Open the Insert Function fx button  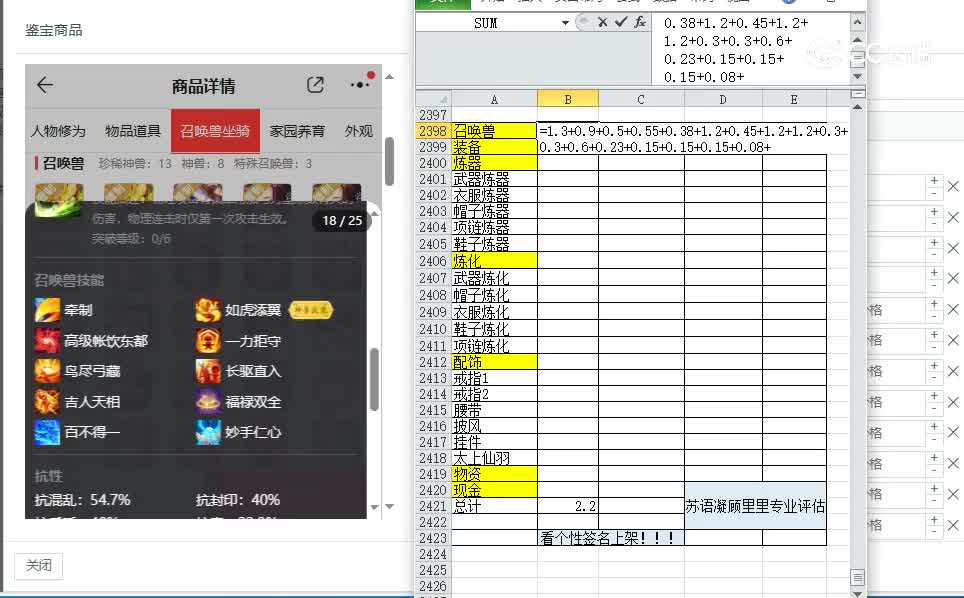pyautogui.click(x=639, y=22)
